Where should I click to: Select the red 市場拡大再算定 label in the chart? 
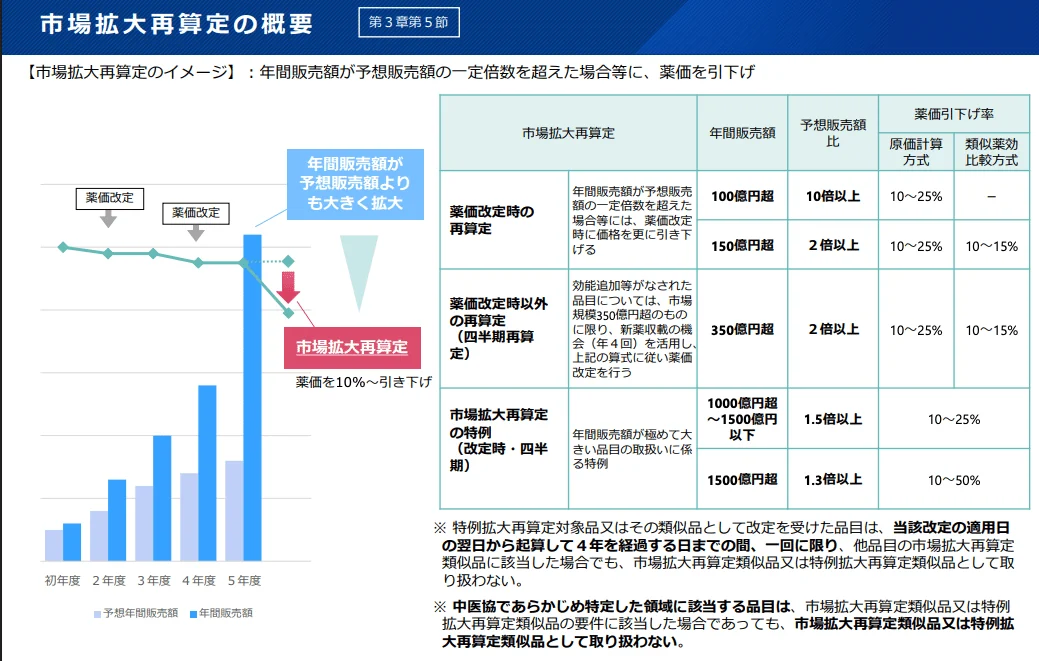352,347
